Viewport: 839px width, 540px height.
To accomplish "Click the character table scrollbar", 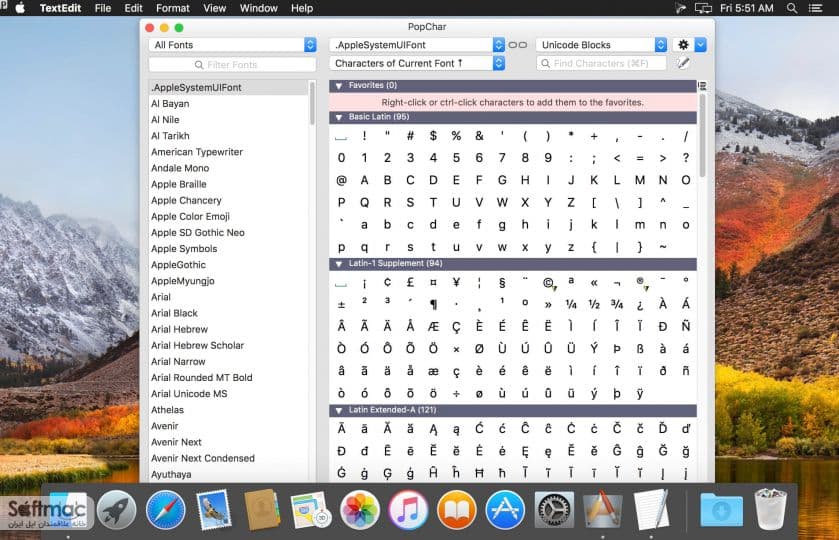I will (703, 136).
